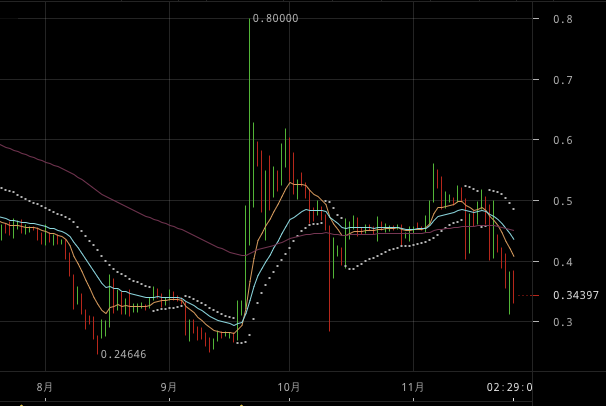Click the 0.8 price axis label
The width and height of the screenshot is (606, 406).
563,19
